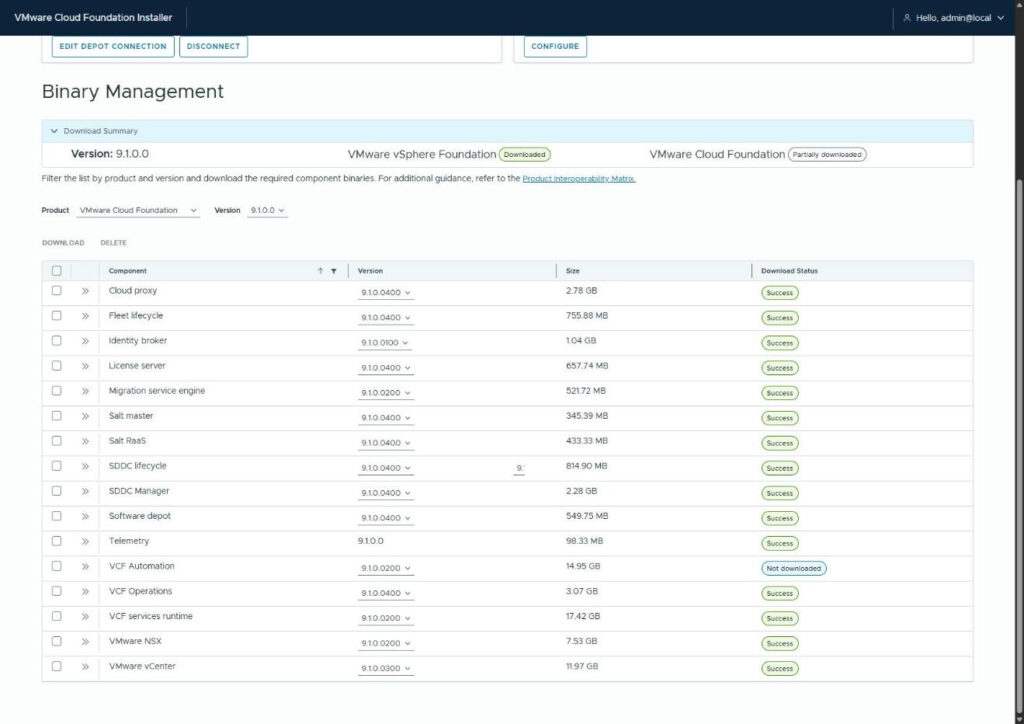Expand details for Migration service engine row
The width and height of the screenshot is (1024, 724).
click(x=85, y=391)
